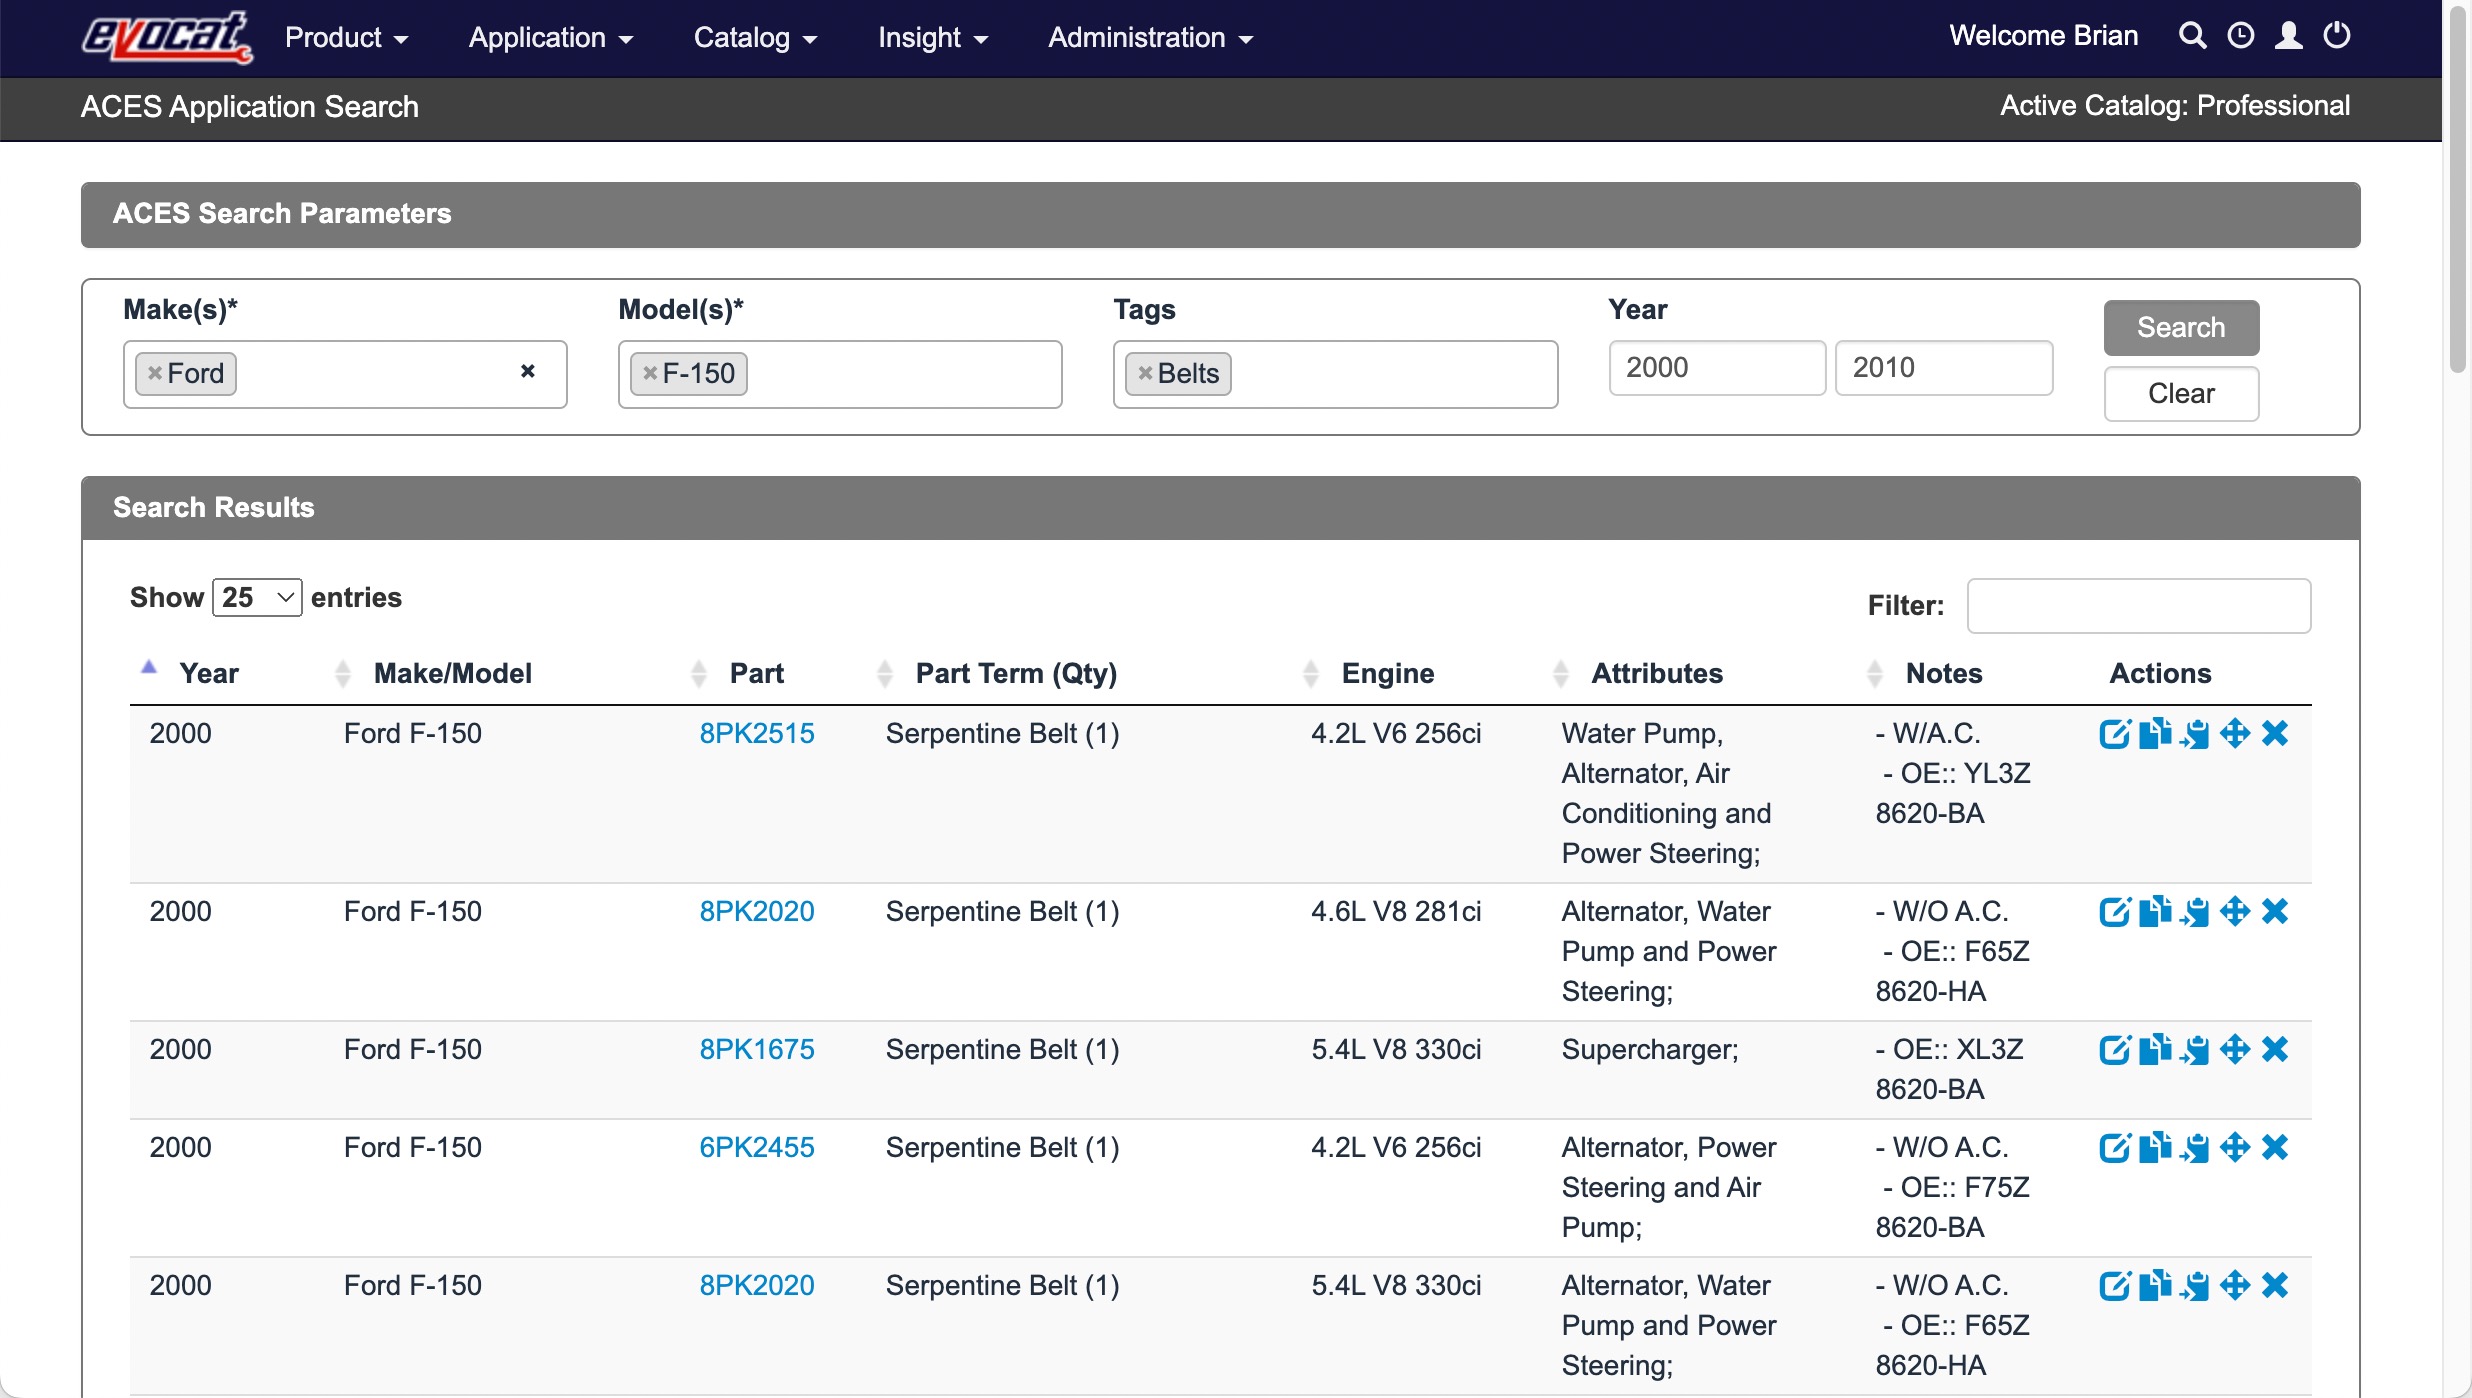Open 8PK2020 link in 5.4L row
Screen dimensions: 2472x1398
click(x=757, y=1285)
